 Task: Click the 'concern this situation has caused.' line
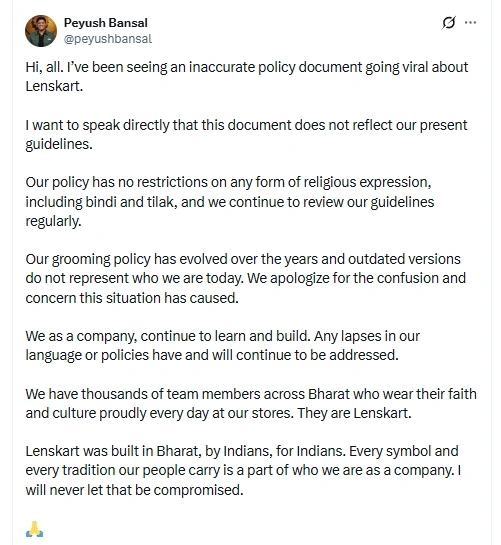[x=132, y=298]
